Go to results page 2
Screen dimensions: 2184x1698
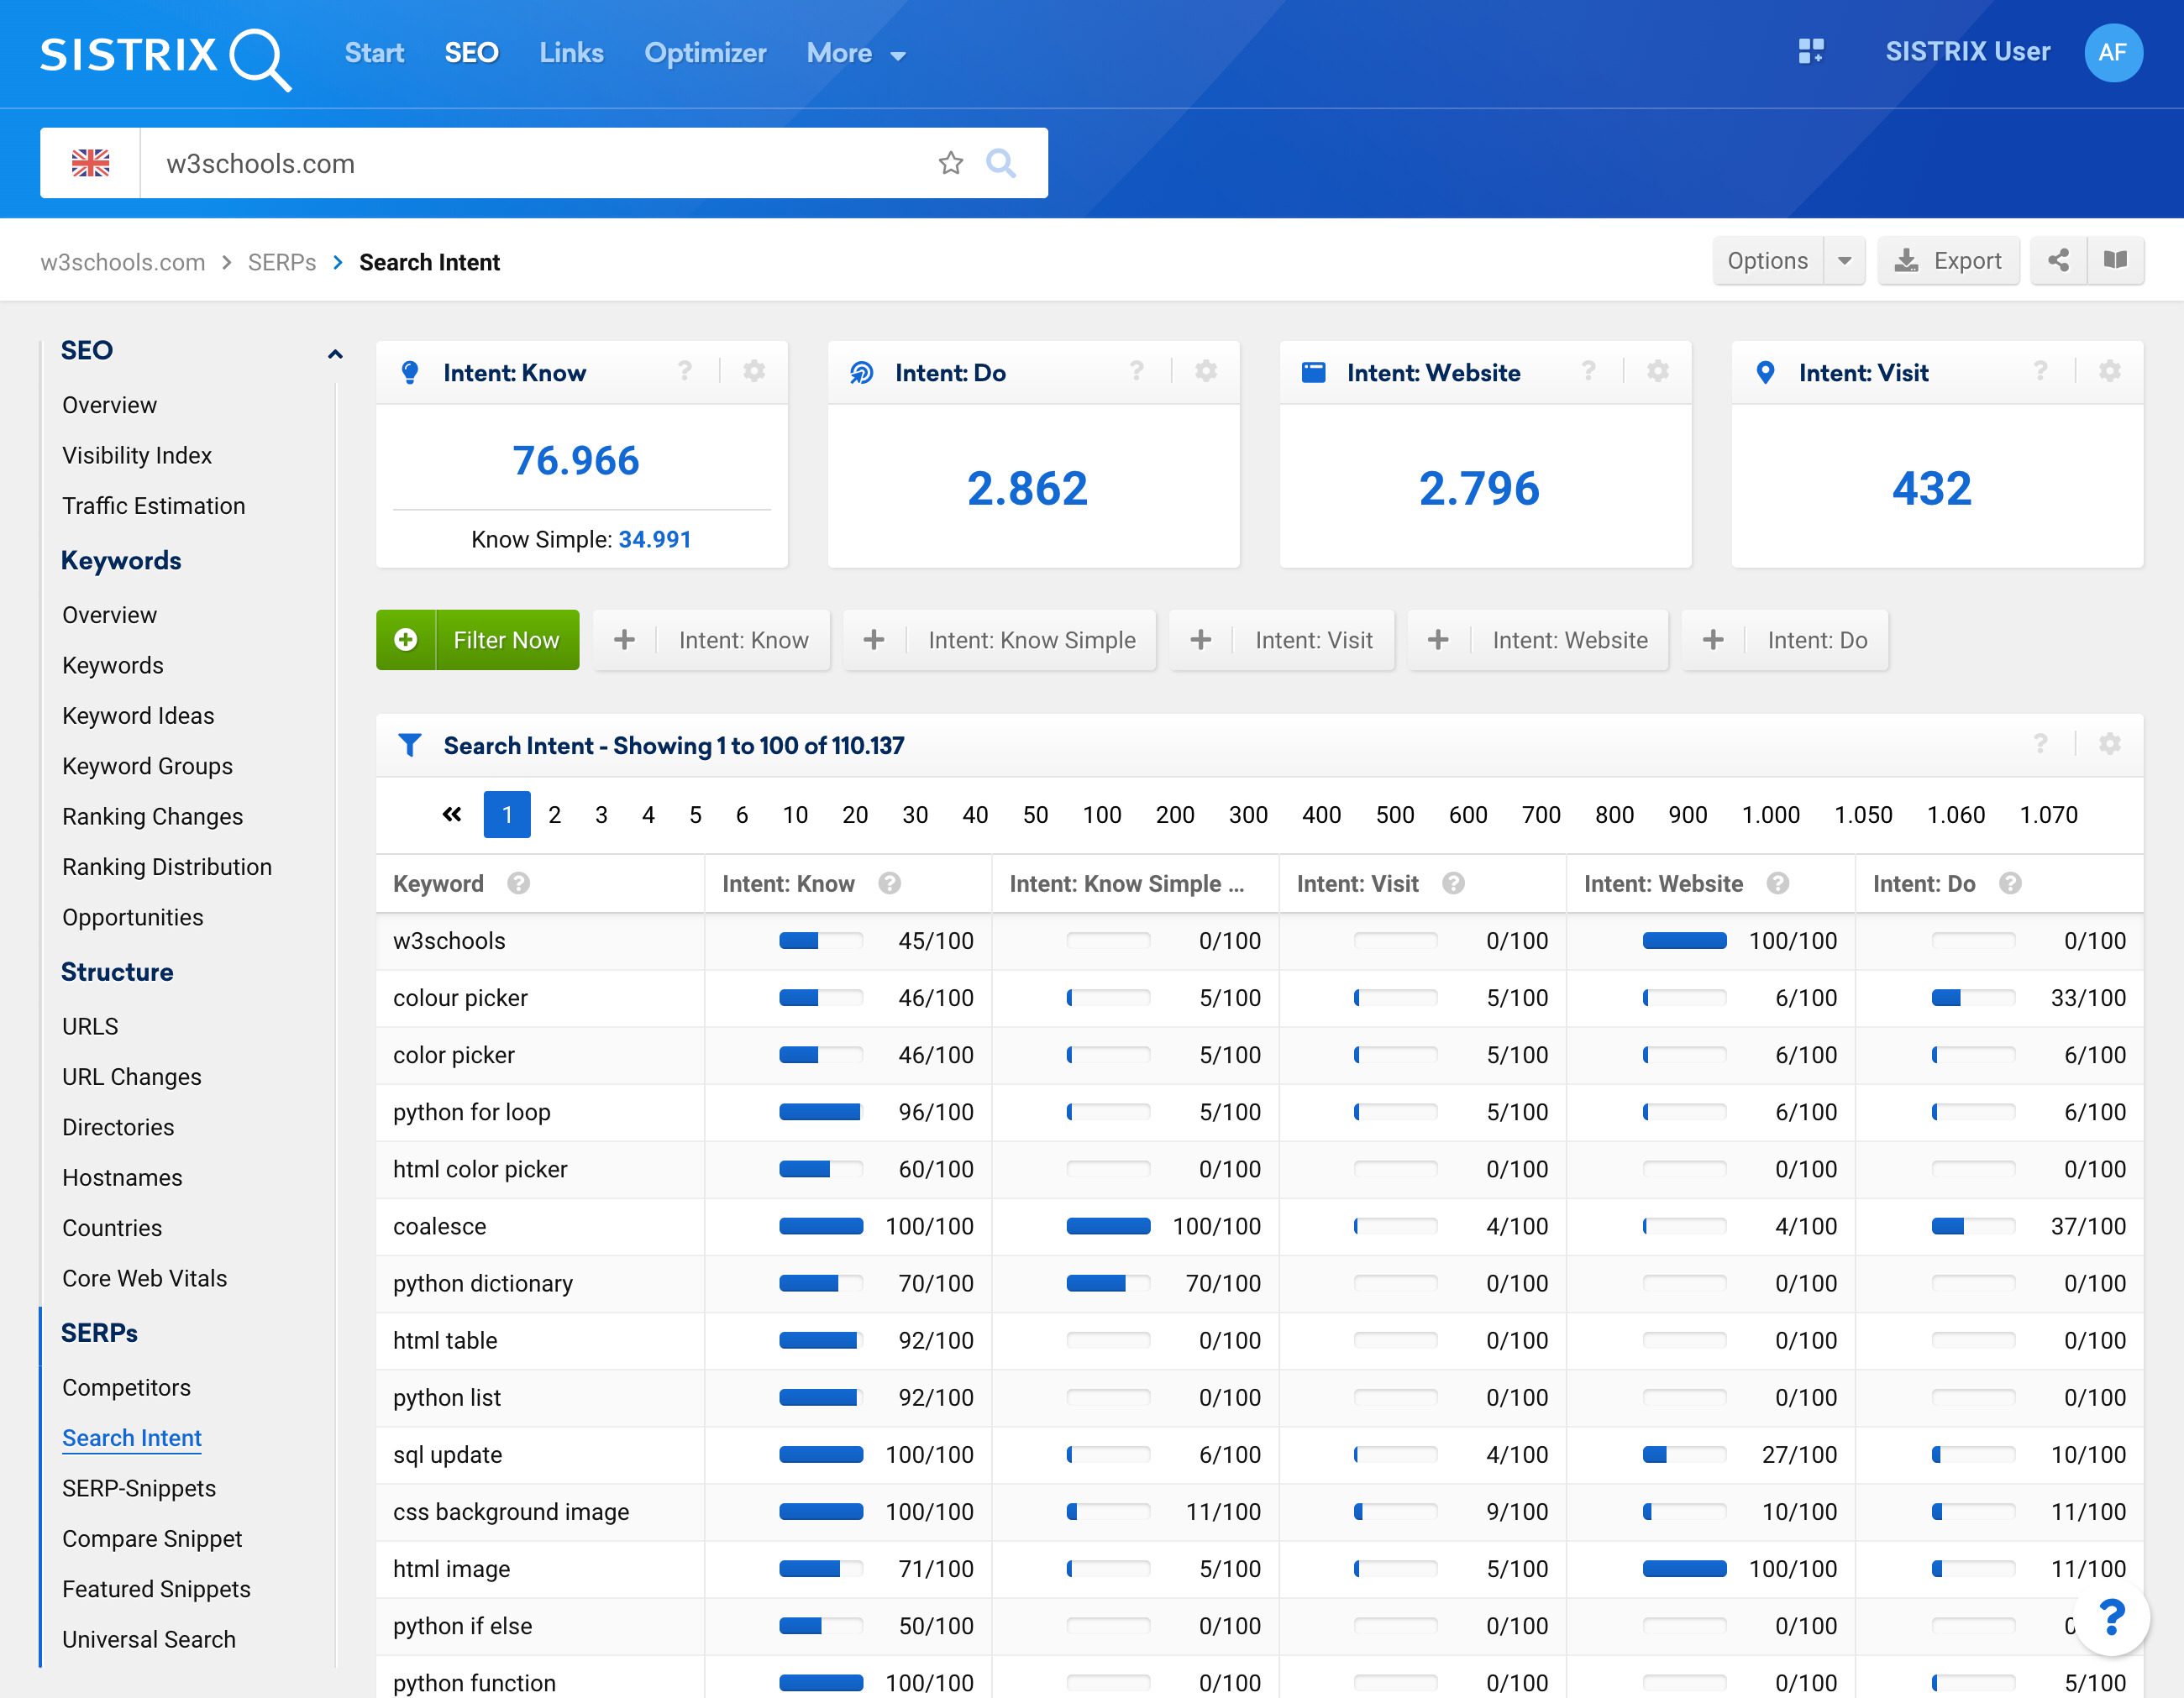point(555,815)
